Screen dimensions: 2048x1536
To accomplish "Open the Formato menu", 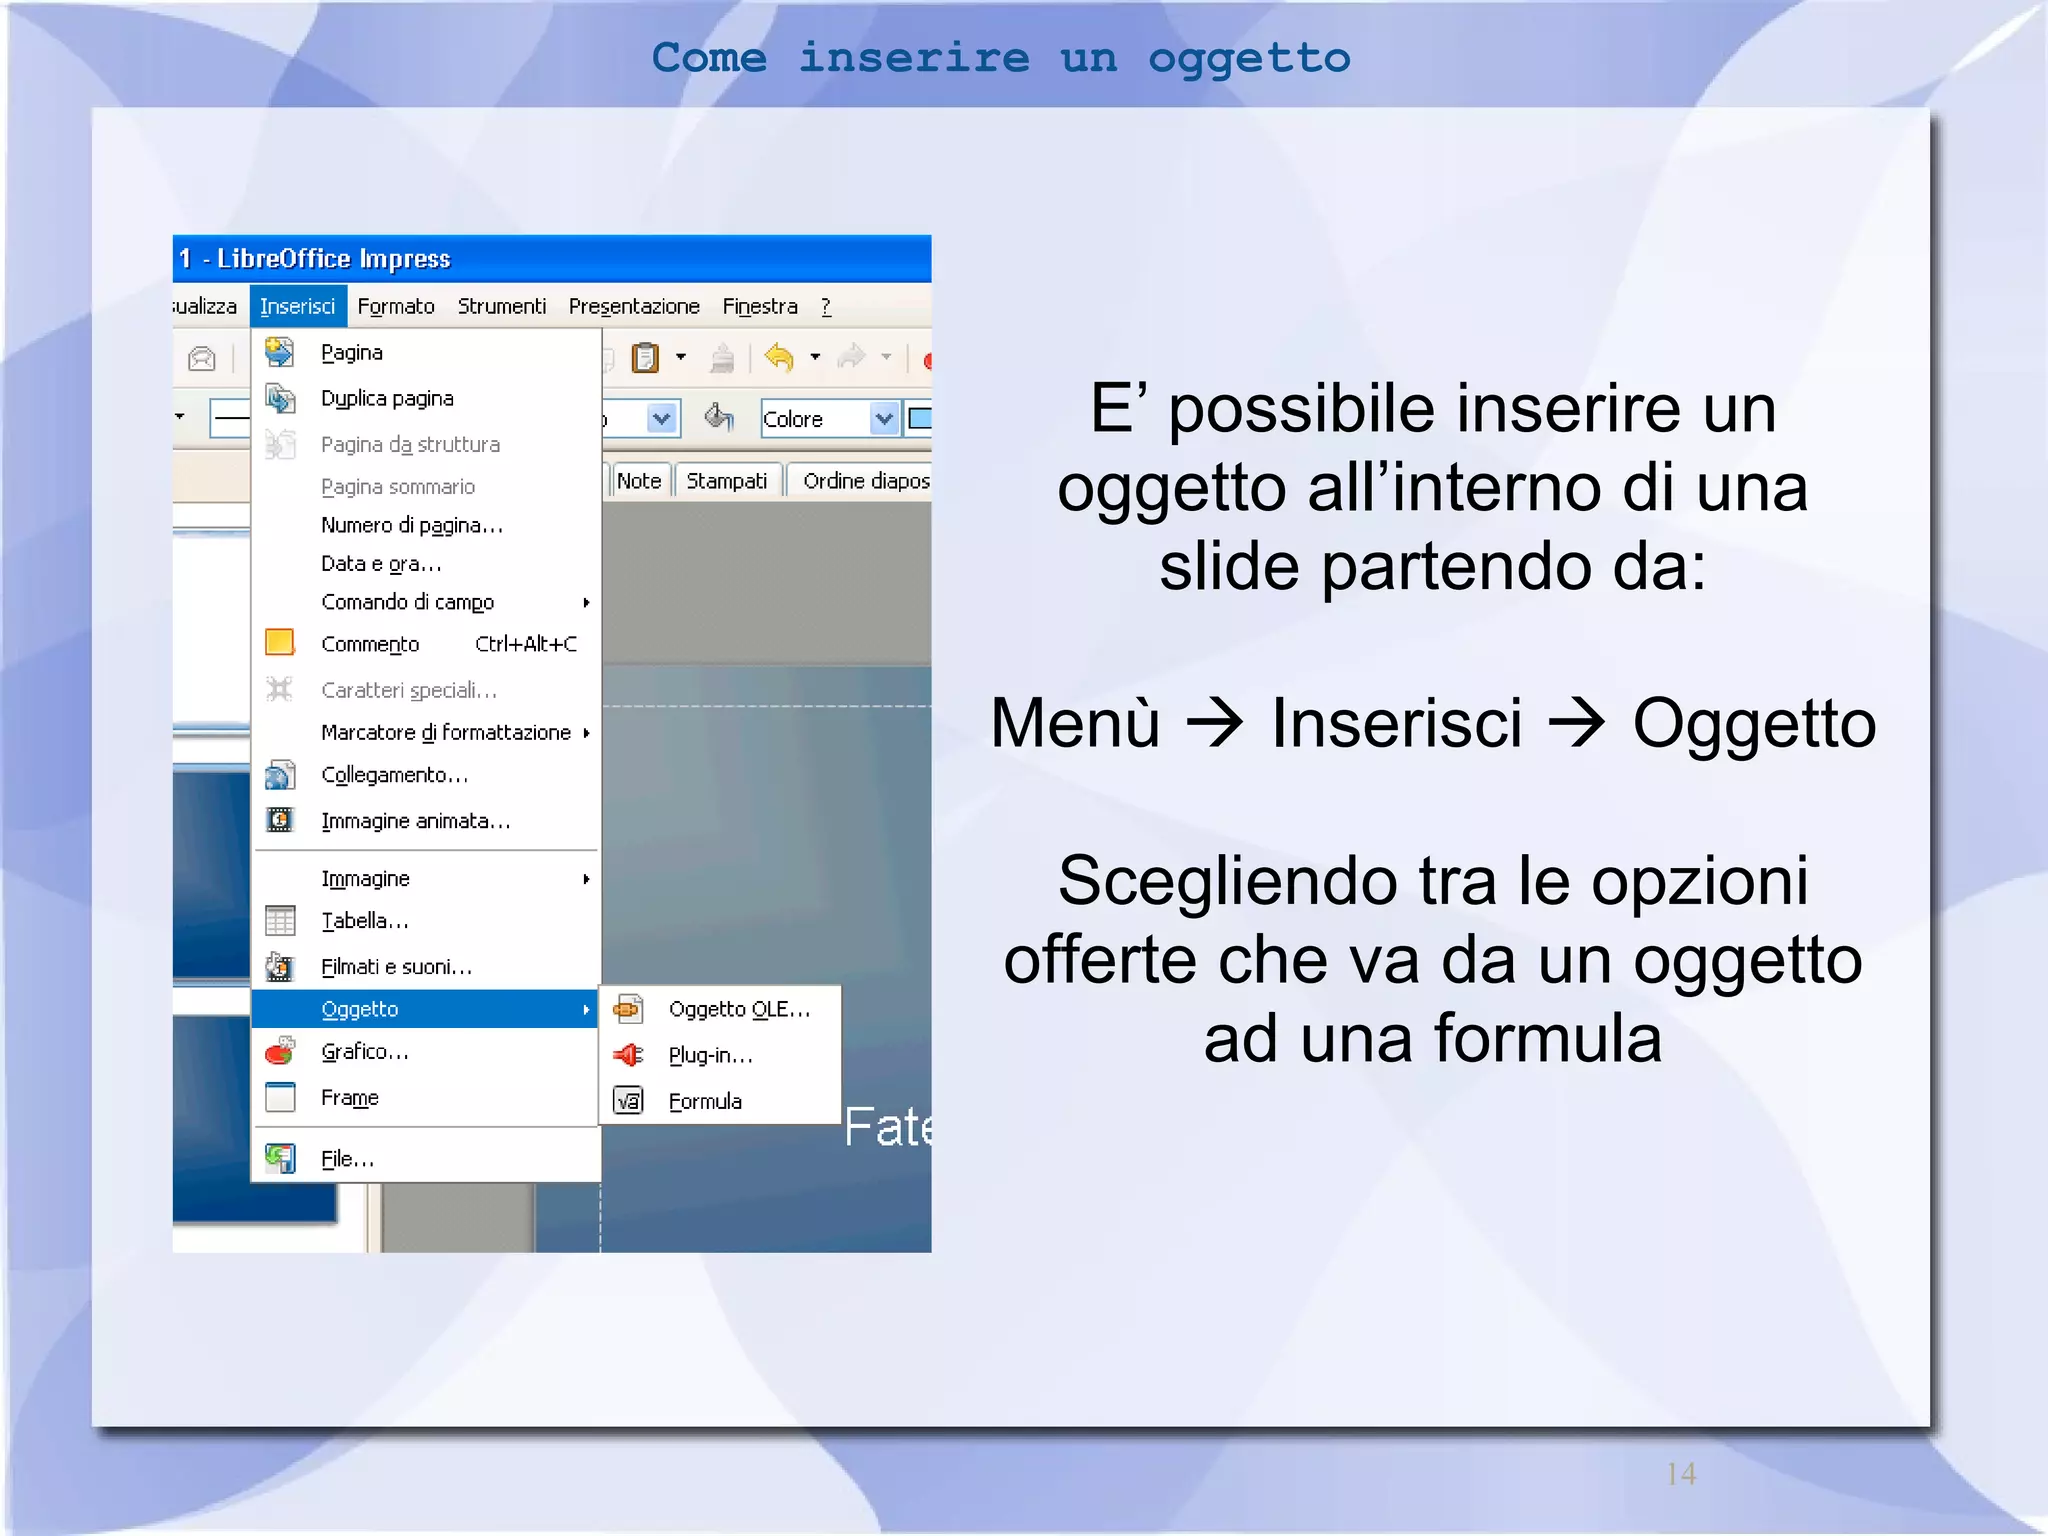I will tap(396, 306).
